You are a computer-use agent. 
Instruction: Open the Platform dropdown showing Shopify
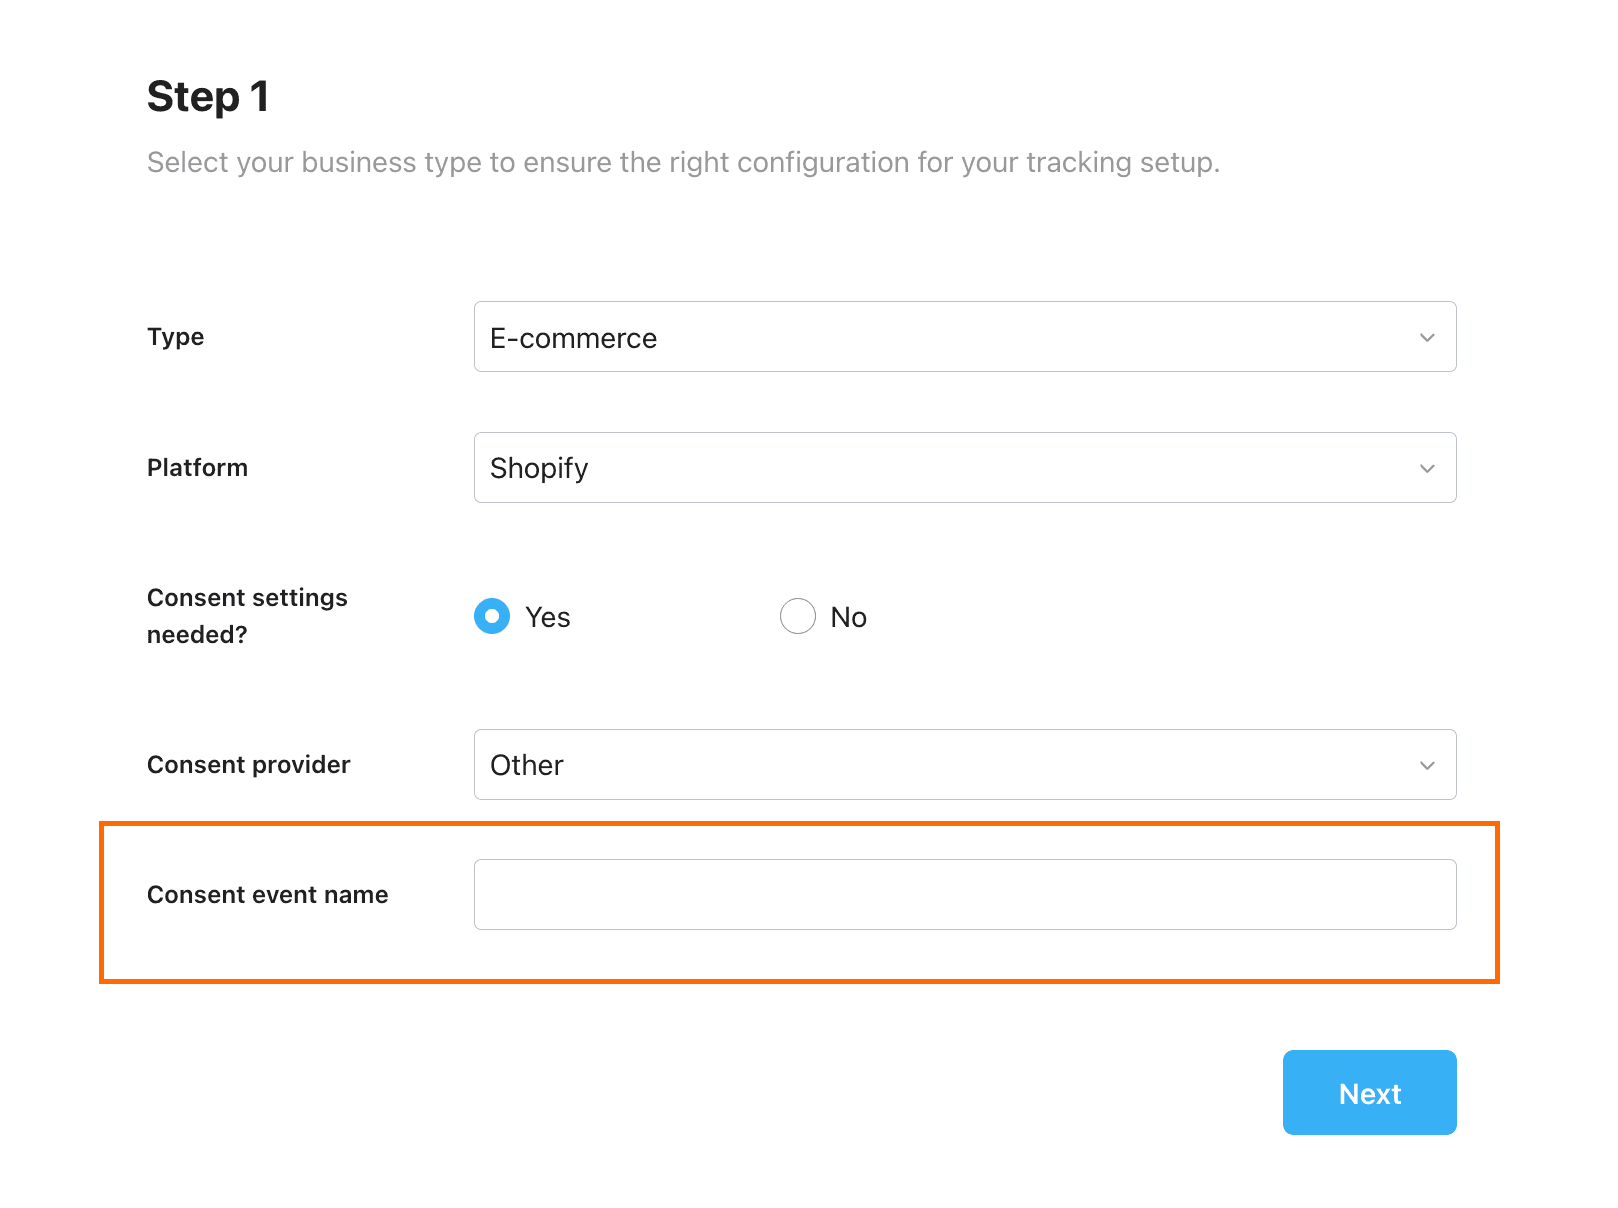[964, 468]
